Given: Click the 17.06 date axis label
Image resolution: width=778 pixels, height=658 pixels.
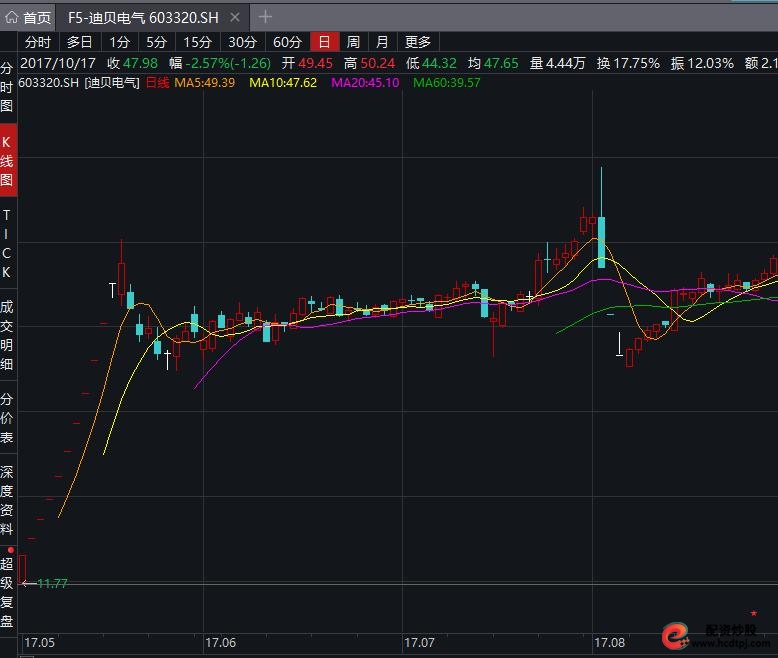Looking at the screenshot, I should [x=221, y=643].
